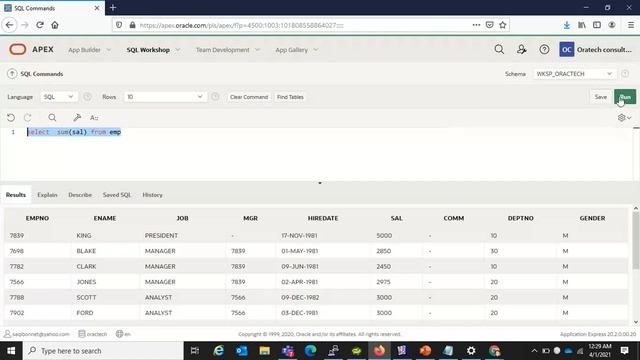The image size is (640, 360).
Task: Click the Find Tables button
Action: pos(290,97)
